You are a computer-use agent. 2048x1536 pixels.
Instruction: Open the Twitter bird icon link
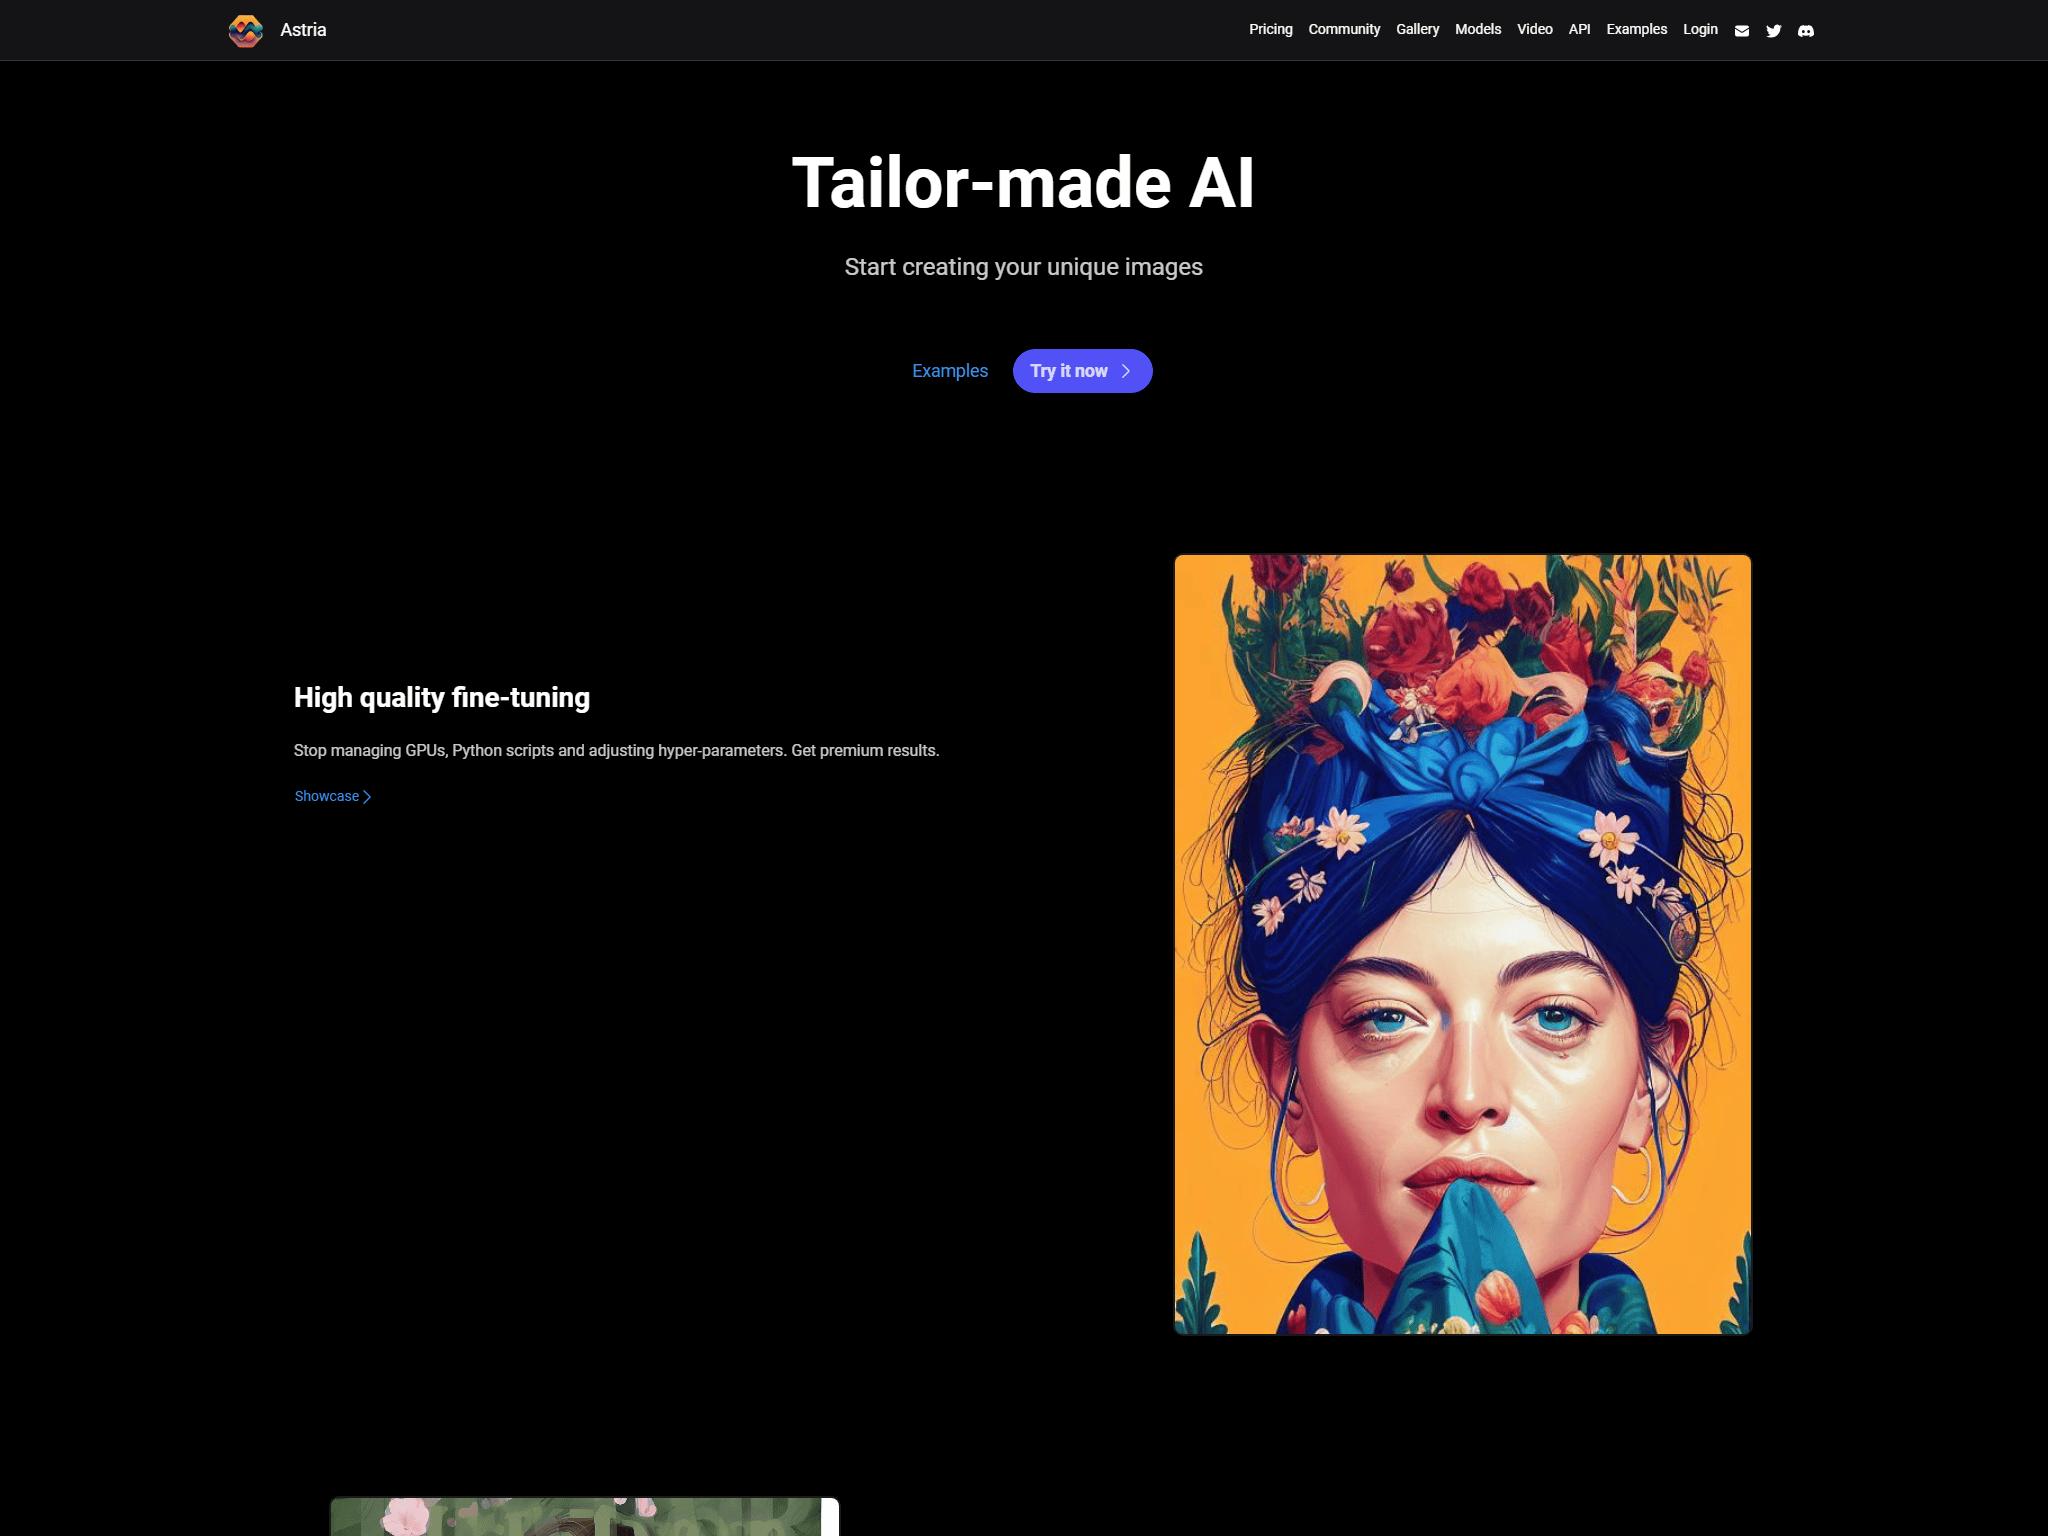(1774, 31)
